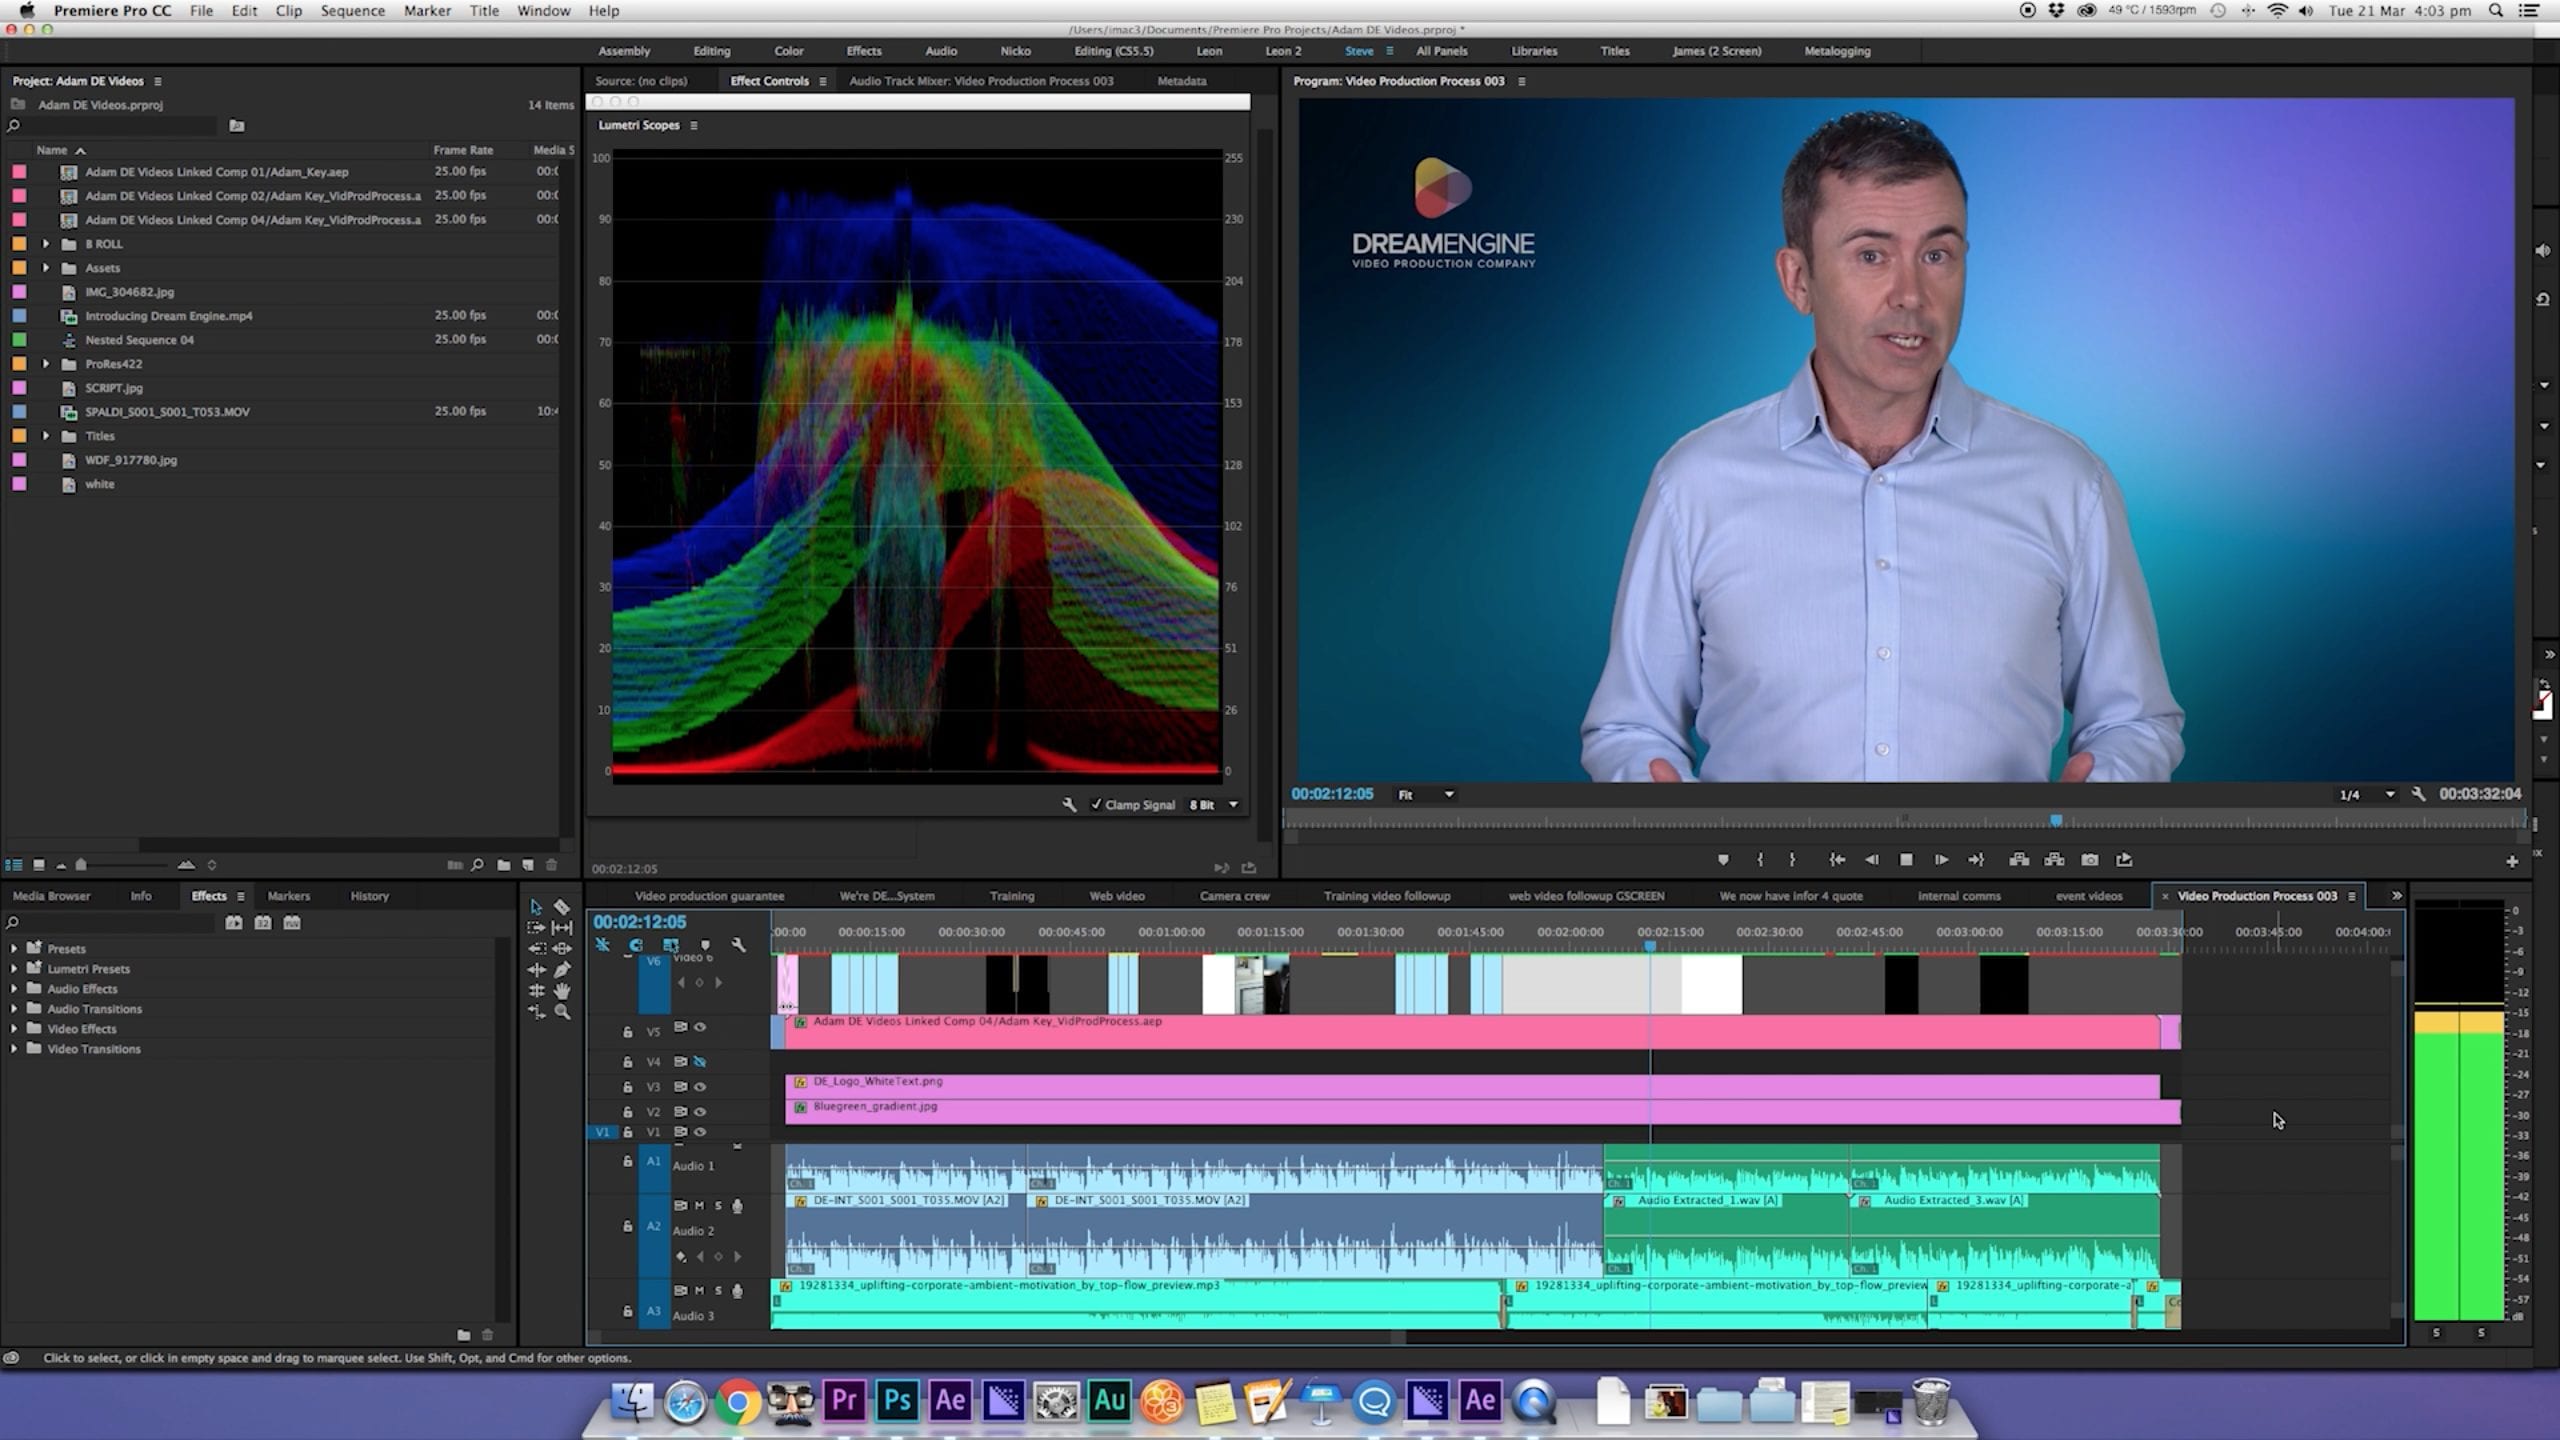Click Mark In bracket button
2560x1440 pixels.
pos(1760,860)
